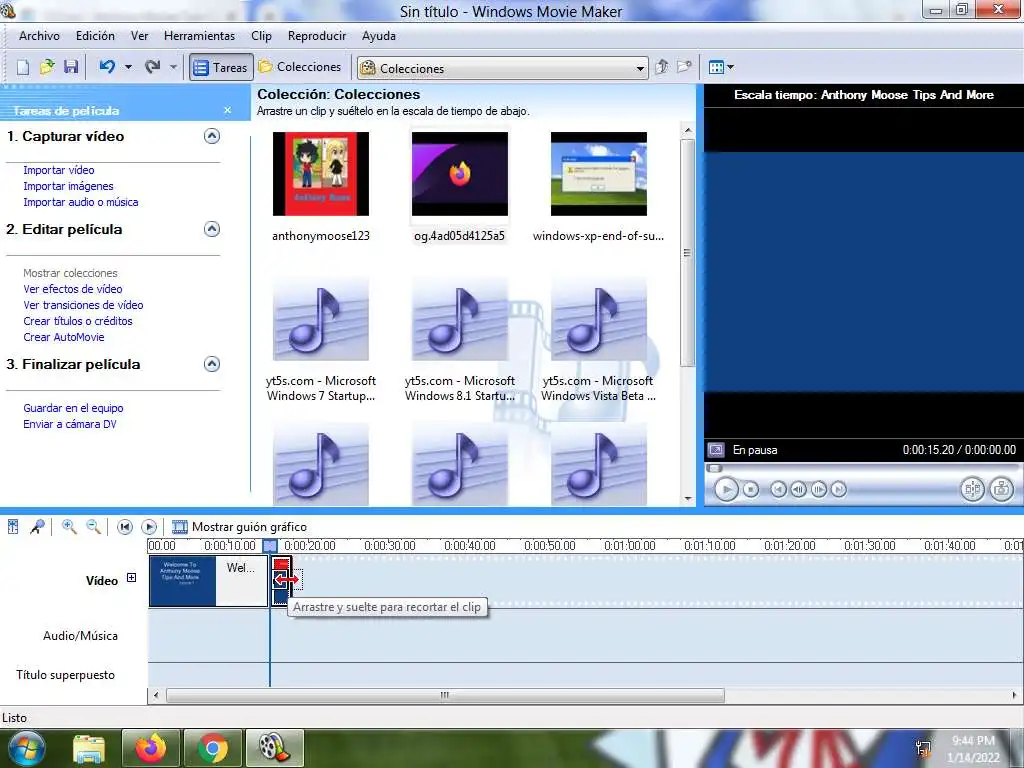Zoom in the timeline magnifier icon

(69, 526)
